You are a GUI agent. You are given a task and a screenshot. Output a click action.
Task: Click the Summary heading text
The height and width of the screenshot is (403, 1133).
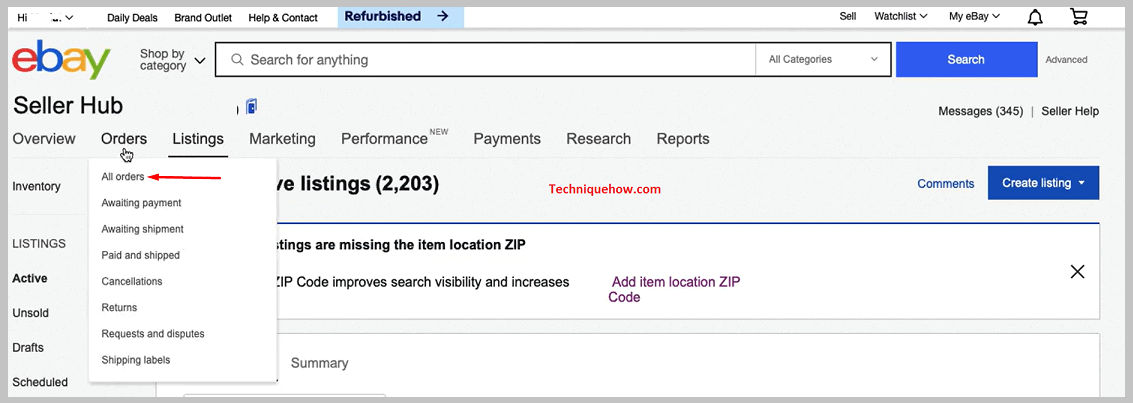[319, 363]
